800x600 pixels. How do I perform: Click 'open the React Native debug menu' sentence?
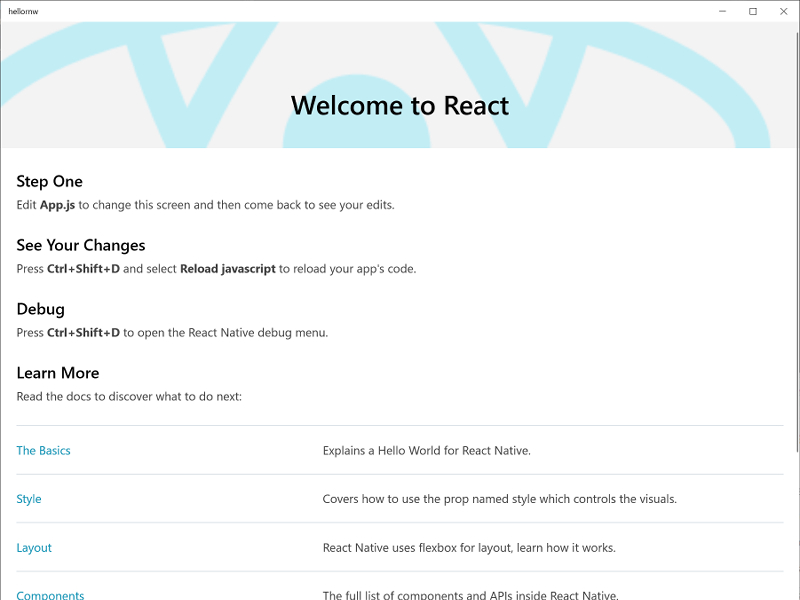point(172,333)
